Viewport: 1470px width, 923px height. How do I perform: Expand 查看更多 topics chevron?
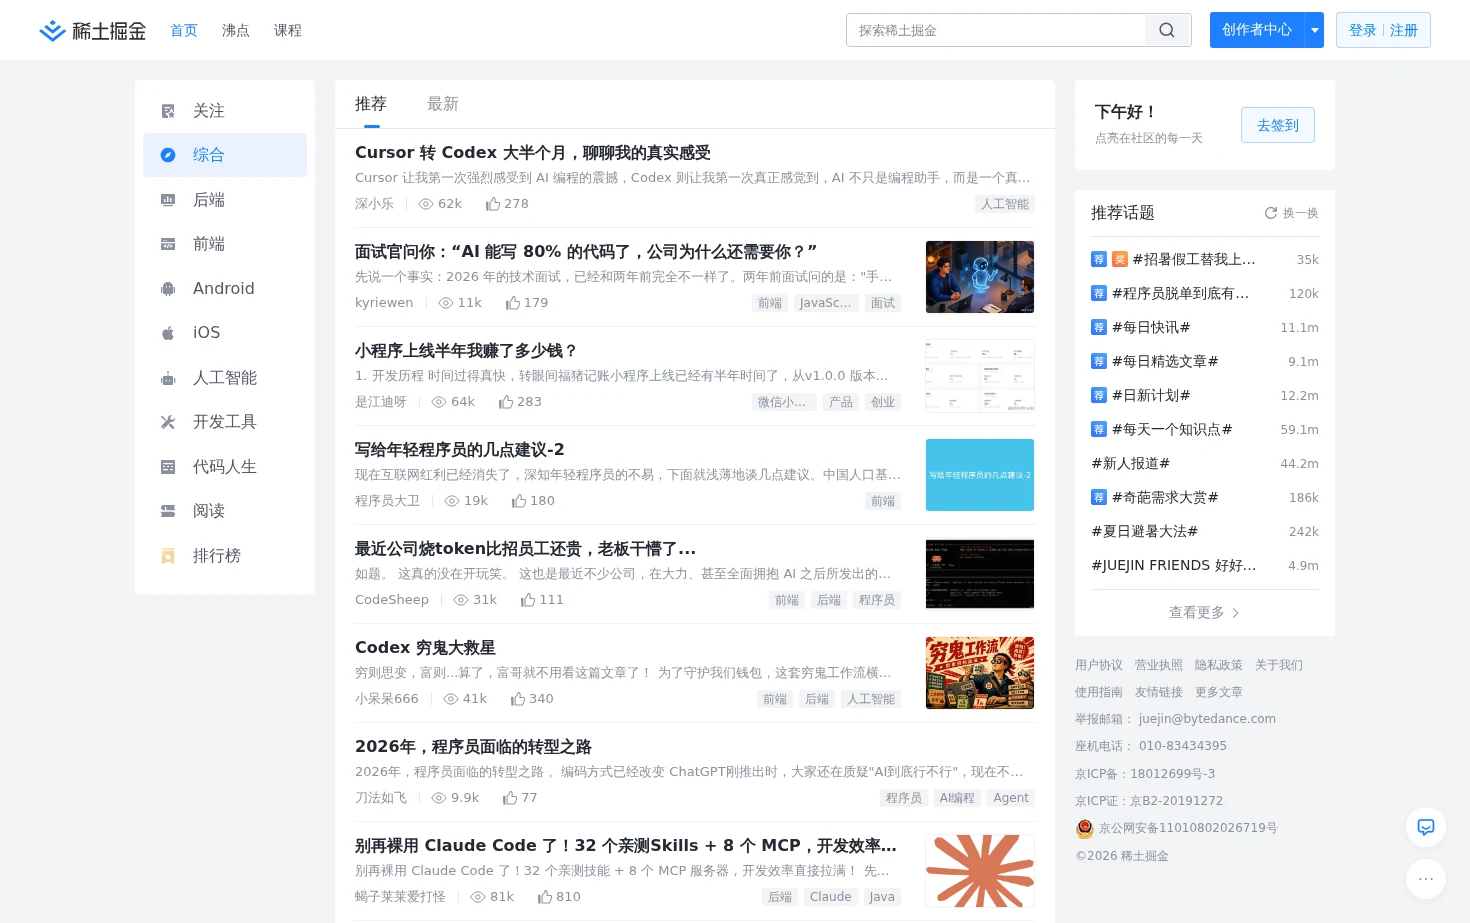click(1236, 613)
